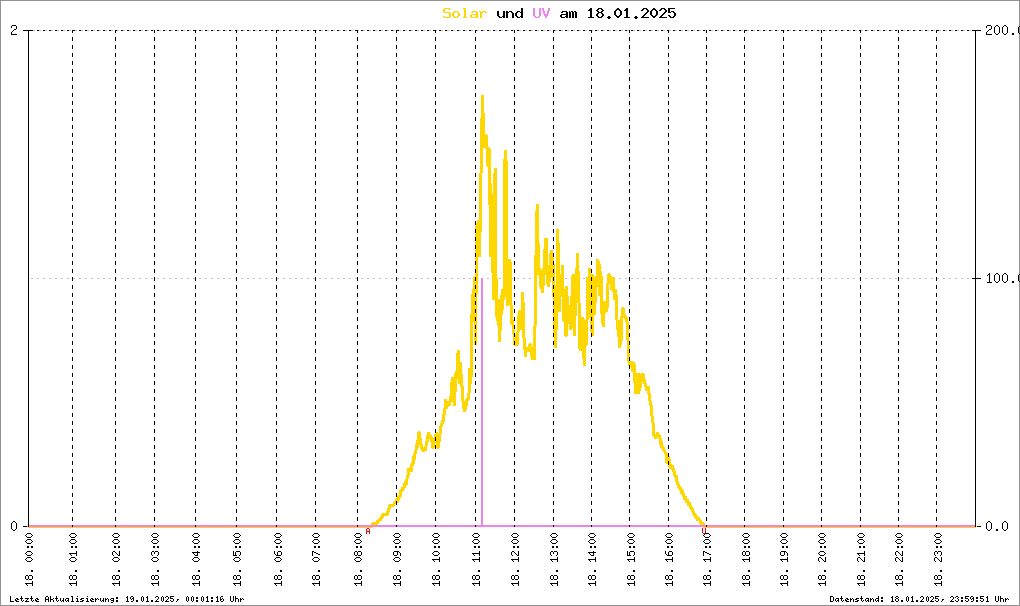The height and width of the screenshot is (606, 1020).
Task: Click the 'Letzte Aktualisierung' timestamp text
Action: [127, 599]
